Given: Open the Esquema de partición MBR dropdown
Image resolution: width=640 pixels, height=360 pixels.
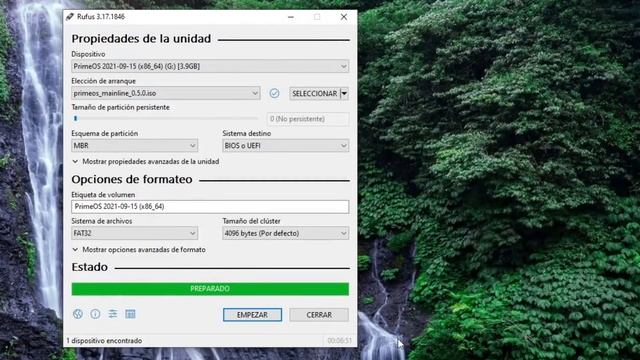Looking at the screenshot, I should click(135, 145).
